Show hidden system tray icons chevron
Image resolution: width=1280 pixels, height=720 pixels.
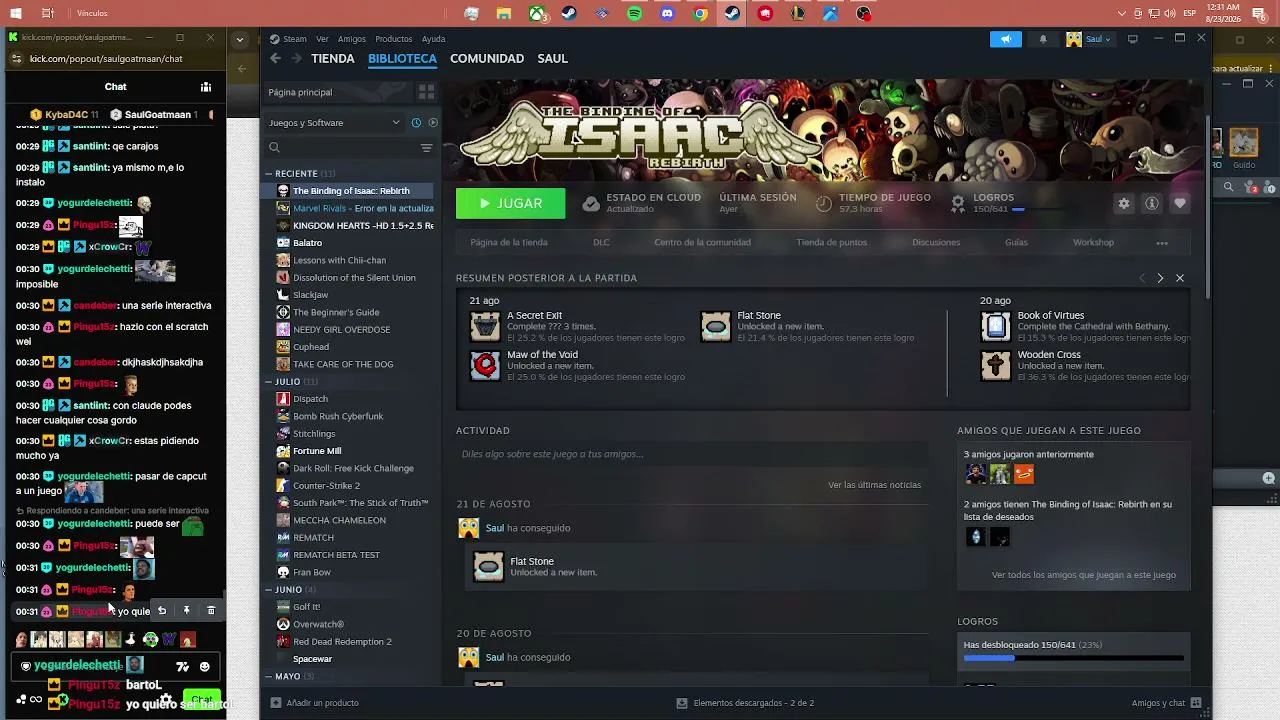coord(1123,14)
